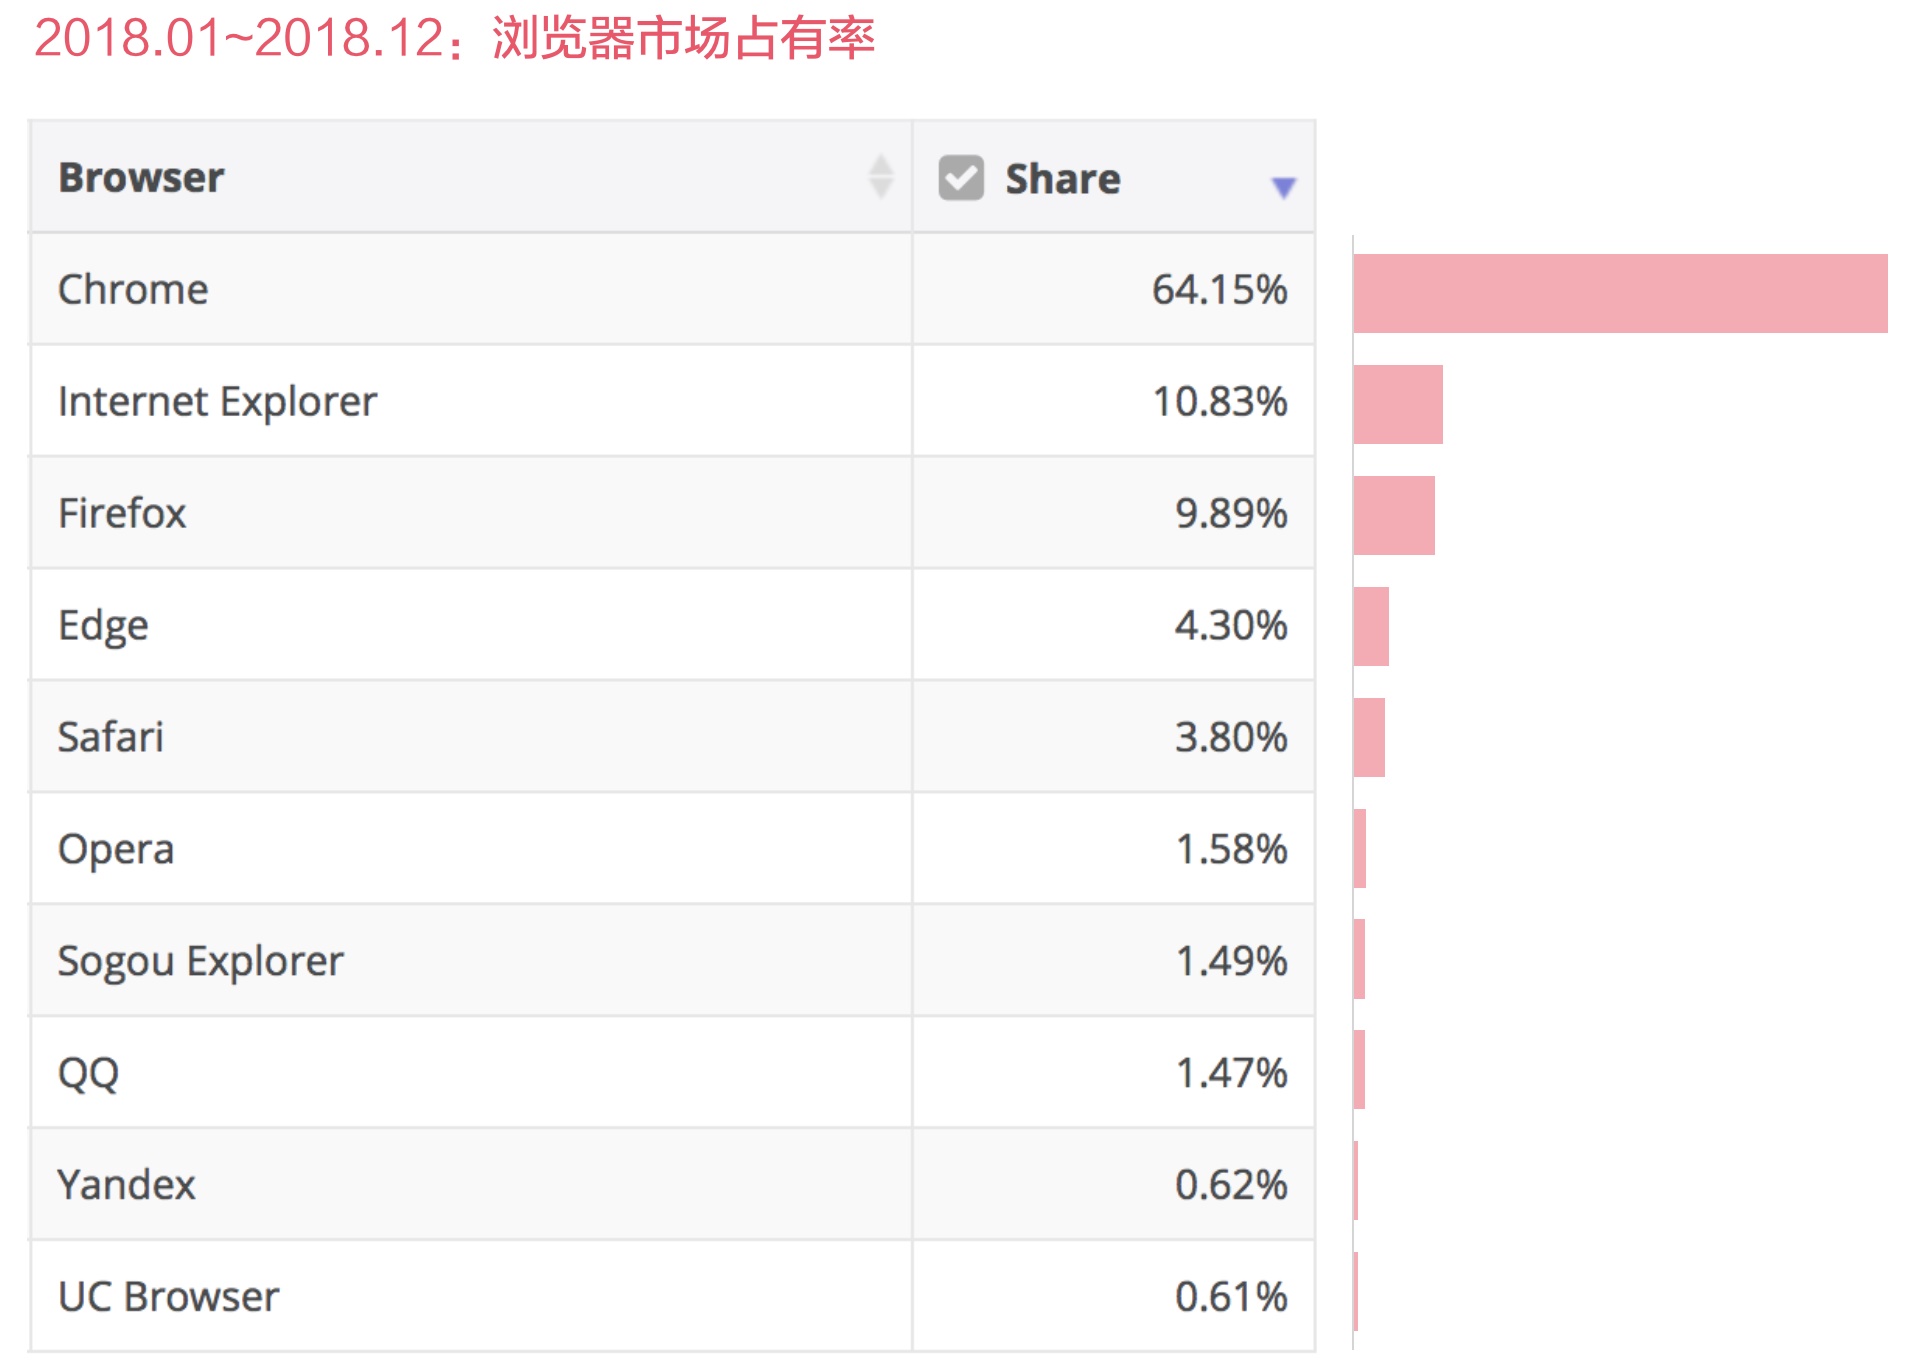Image resolution: width=1922 pixels, height=1368 pixels.
Task: Click the chart title about browser market share
Action: 455,40
